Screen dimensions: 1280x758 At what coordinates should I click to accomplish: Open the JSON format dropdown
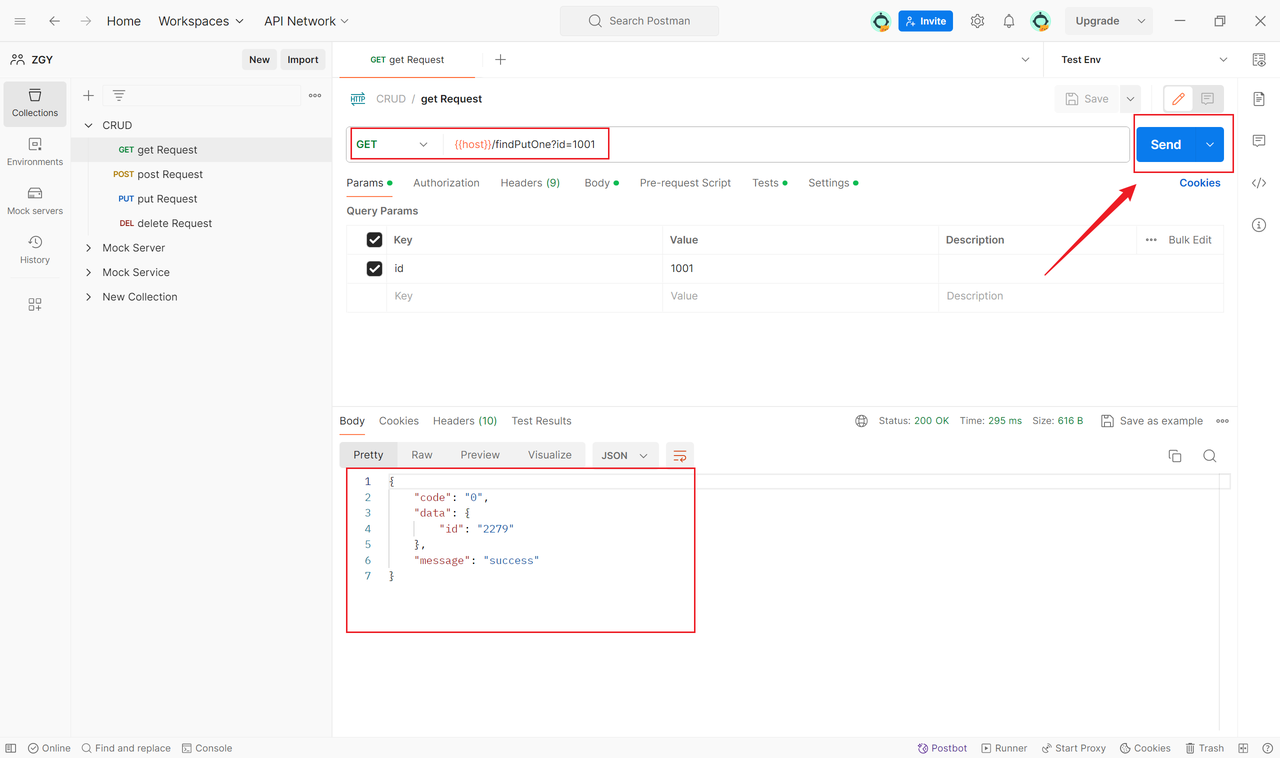click(625, 456)
